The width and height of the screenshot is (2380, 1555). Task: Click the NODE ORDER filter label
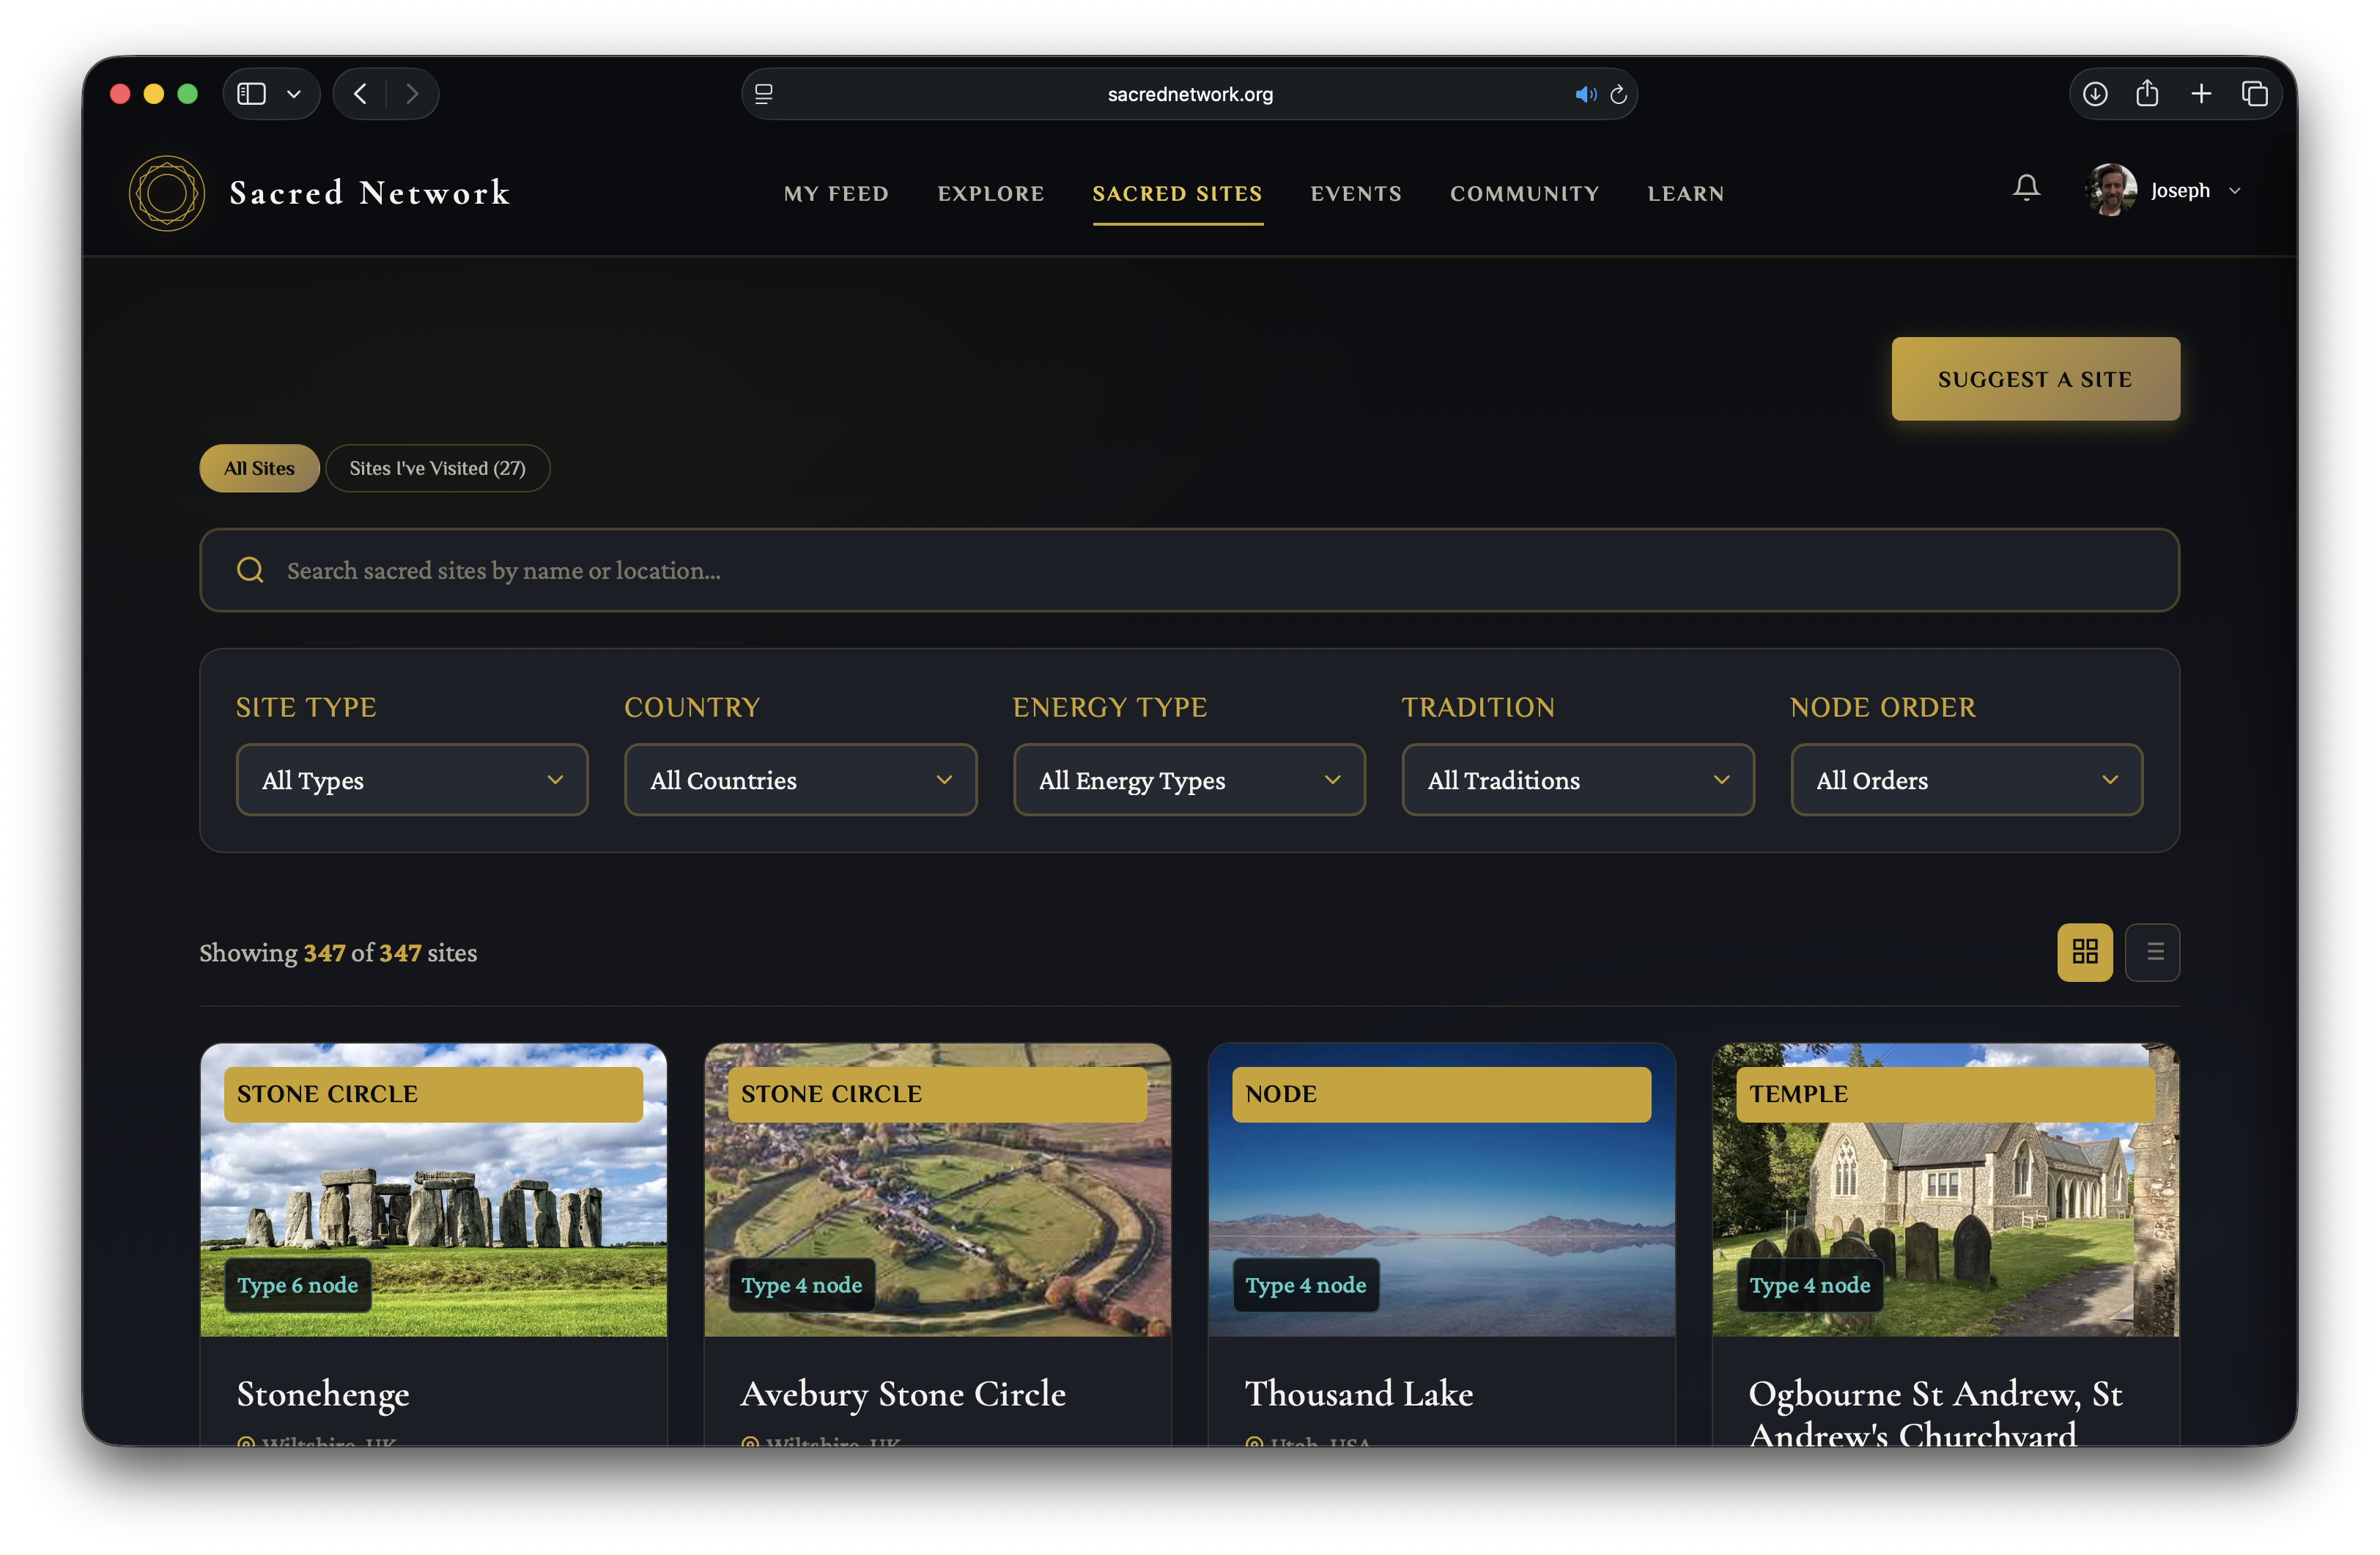point(1883,707)
